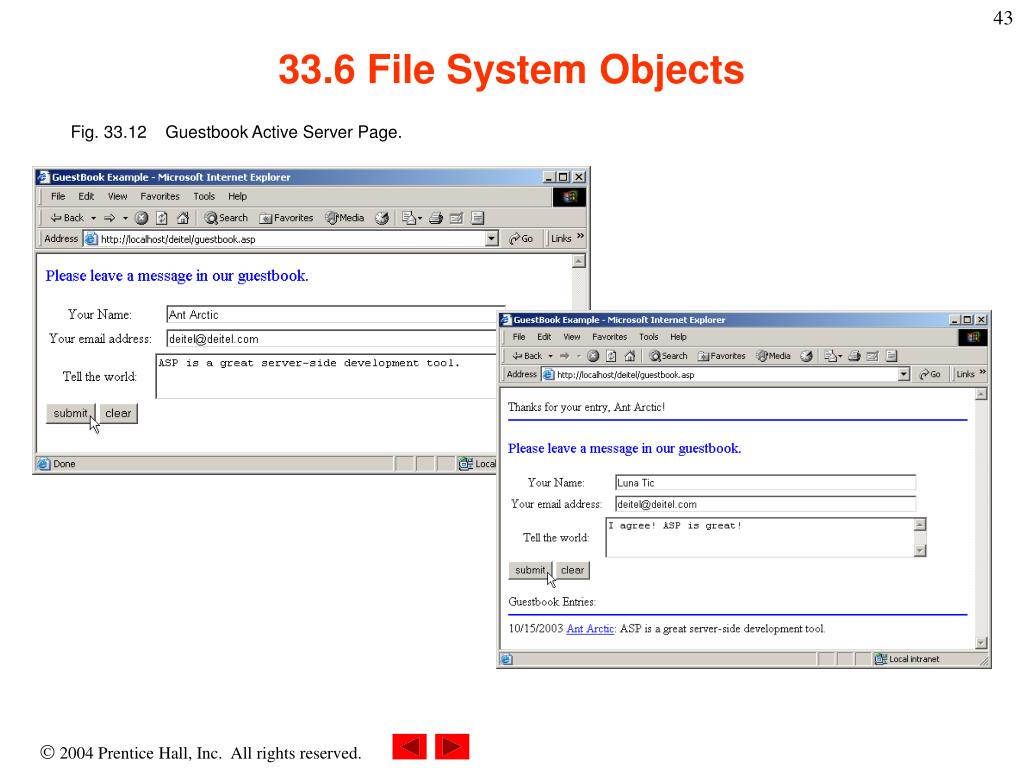Open Favorites button in left browser toolbar

[x=287, y=218]
